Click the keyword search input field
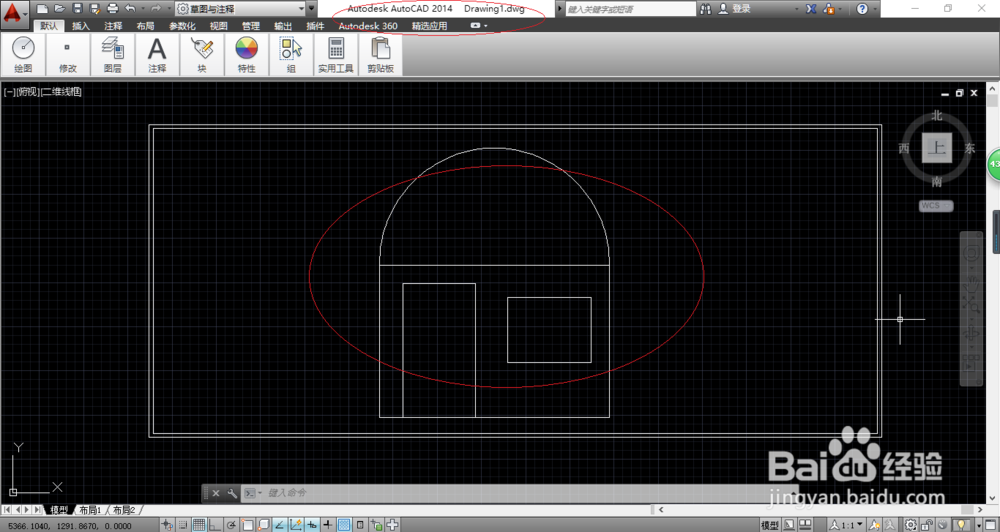Screen dimensions: 1000x532 click(x=631, y=9)
